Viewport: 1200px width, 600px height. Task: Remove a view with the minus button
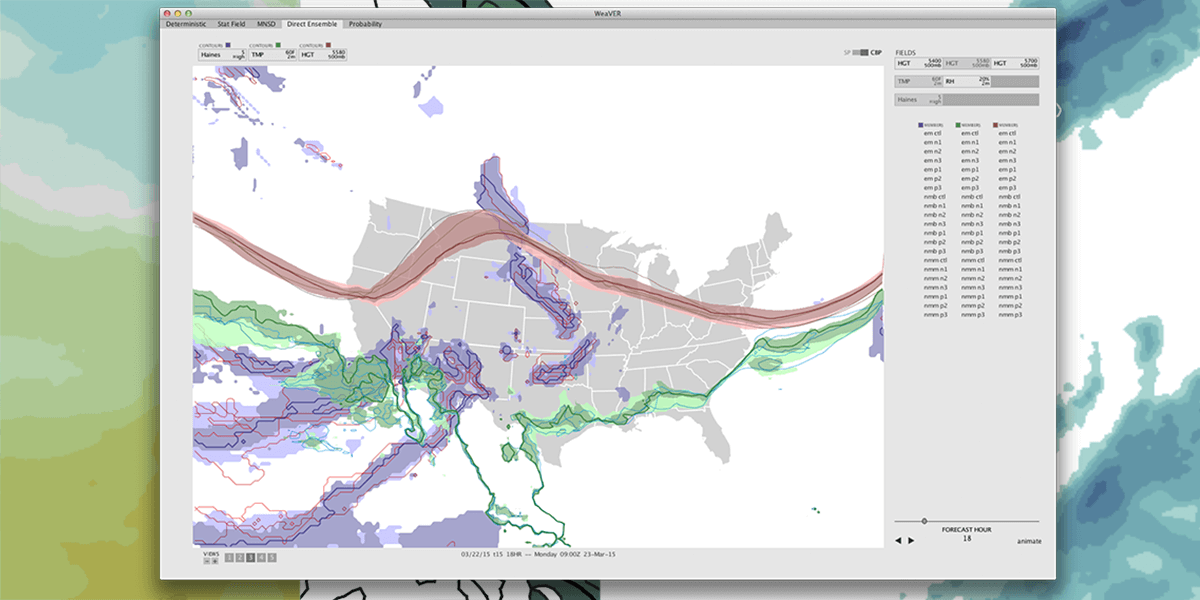pos(206,560)
